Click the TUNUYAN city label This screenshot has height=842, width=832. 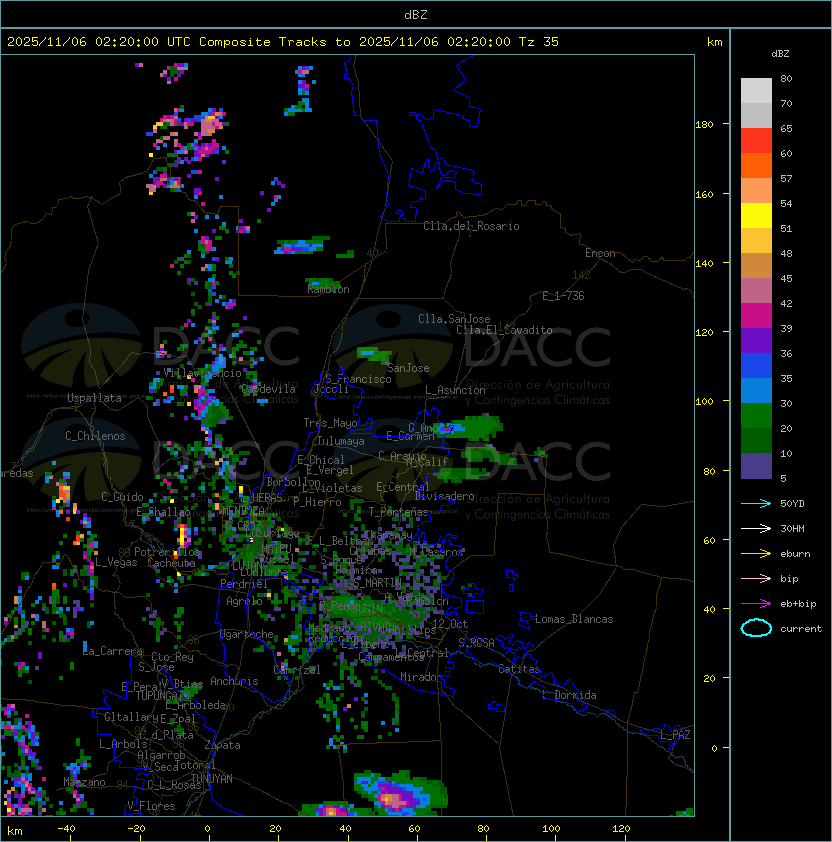[x=212, y=779]
